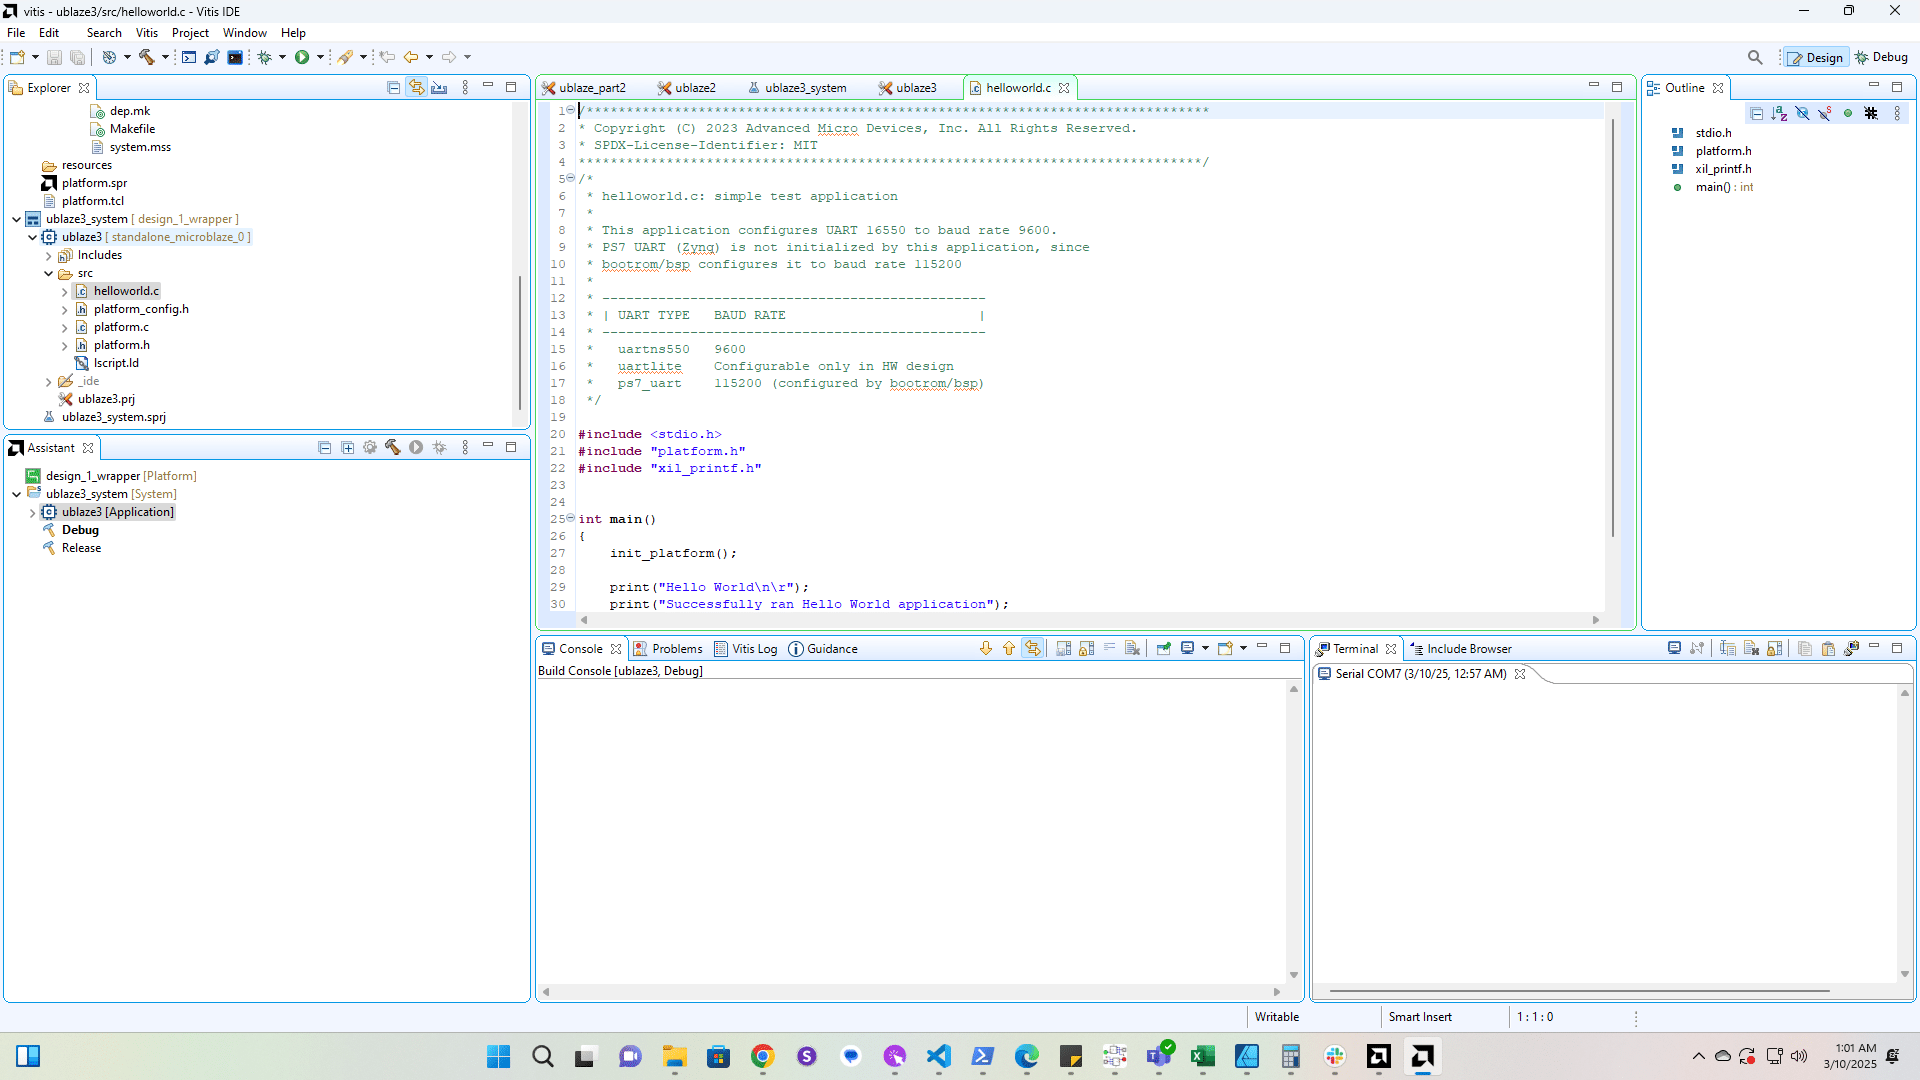Toggle Hide Fields in the Outline toolbar
The height and width of the screenshot is (1080, 1920).
click(x=1802, y=114)
